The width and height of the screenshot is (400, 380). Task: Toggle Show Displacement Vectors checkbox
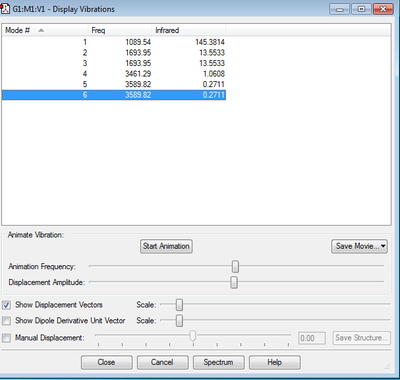pyautogui.click(x=6, y=305)
